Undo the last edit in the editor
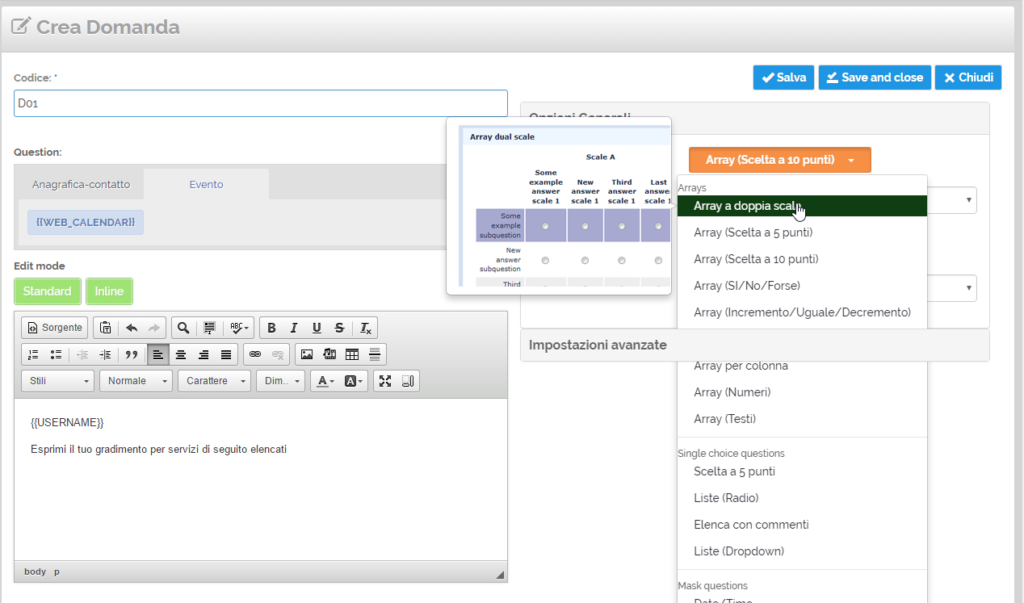Screen dimensions: 1024x603 click(131, 328)
